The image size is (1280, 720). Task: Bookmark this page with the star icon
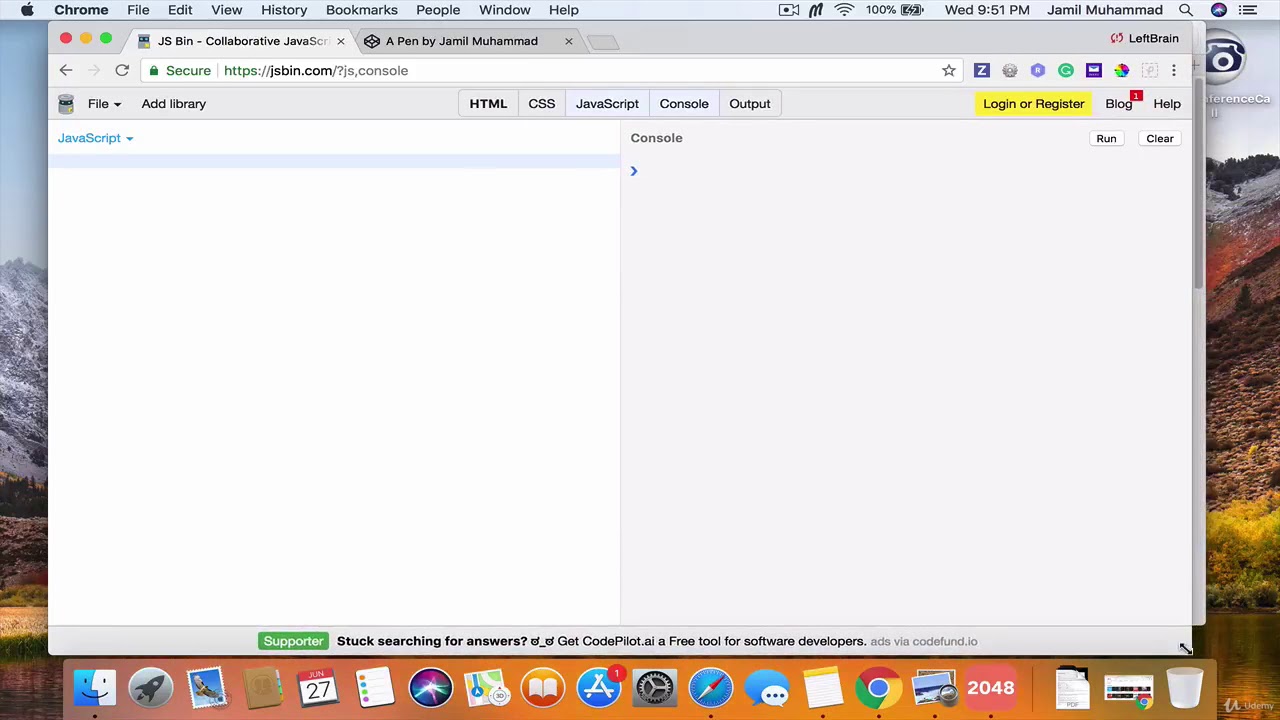coord(948,70)
